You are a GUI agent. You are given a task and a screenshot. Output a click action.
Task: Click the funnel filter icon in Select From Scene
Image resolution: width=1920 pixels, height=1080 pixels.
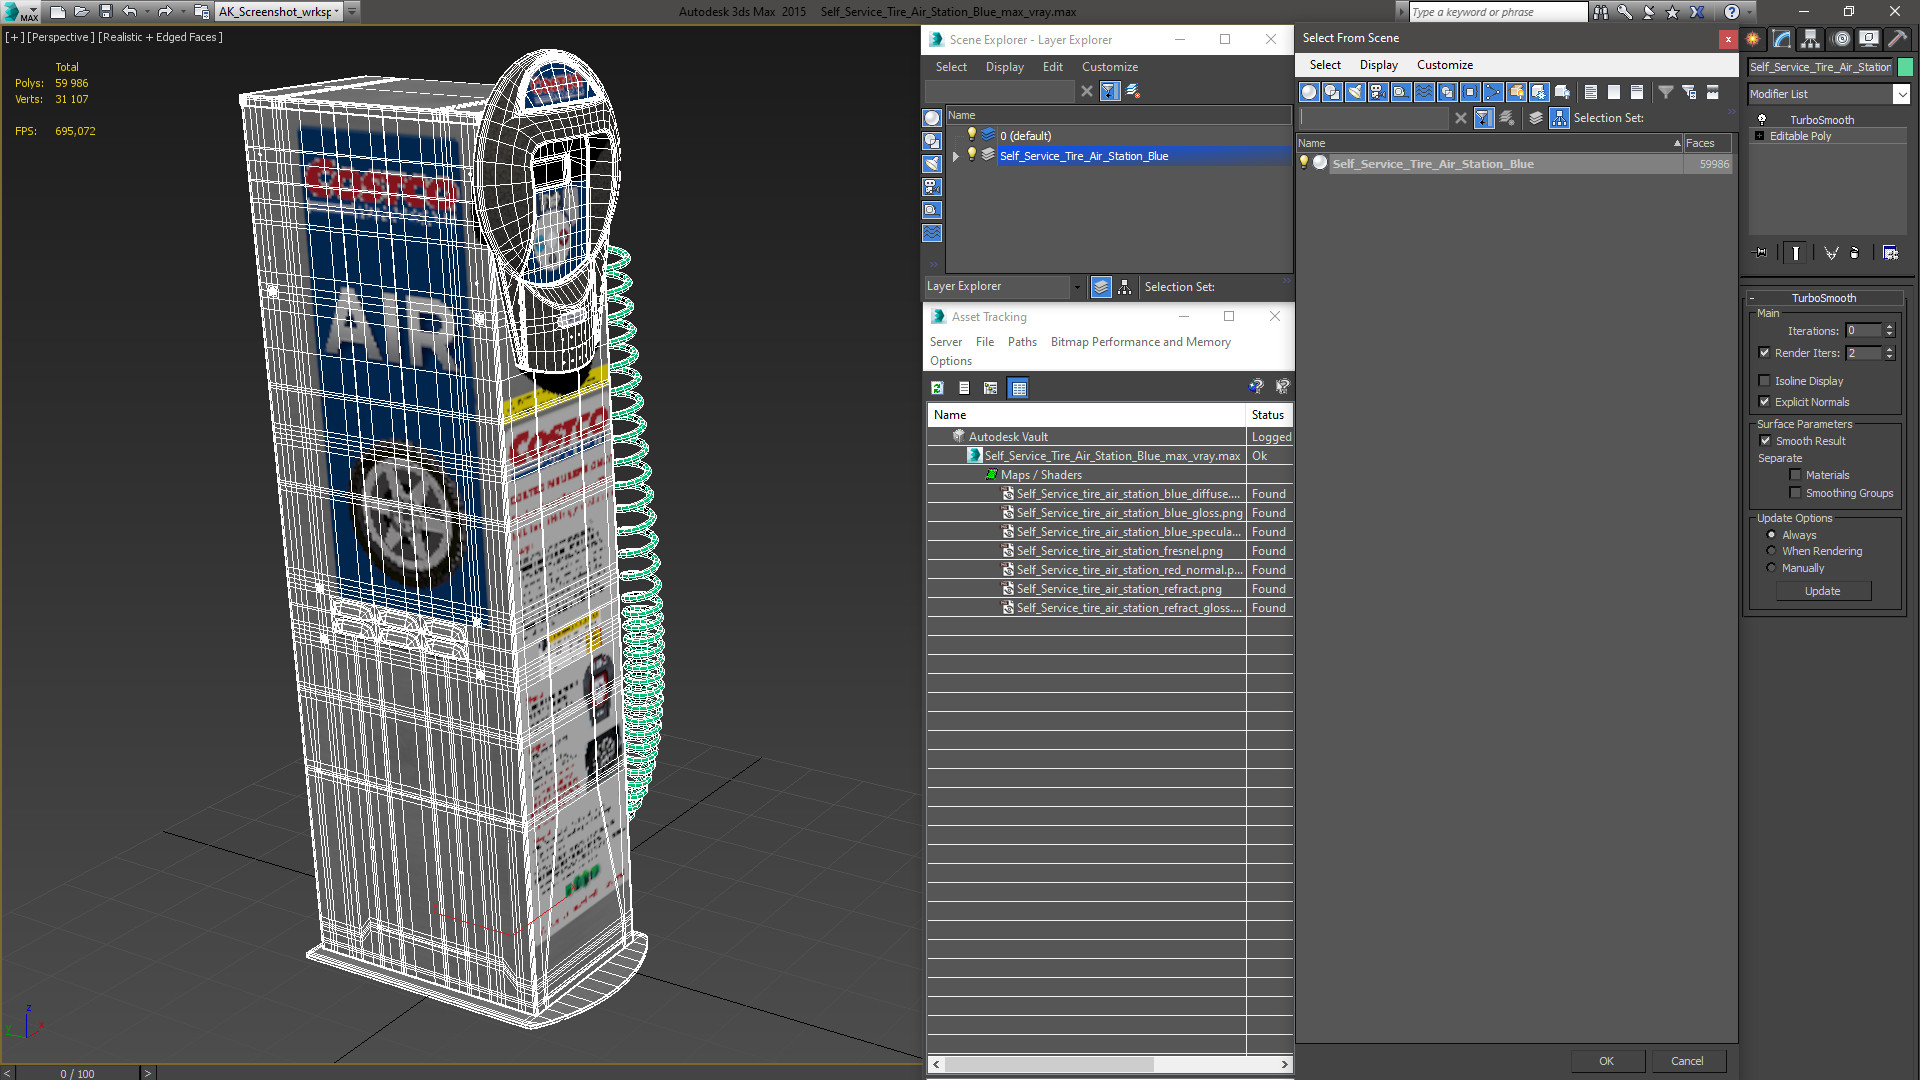point(1666,92)
